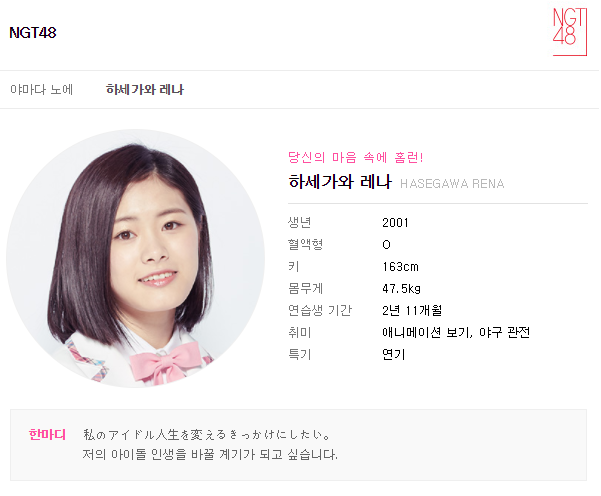Click the 생년 label
This screenshot has height=496, width=601.
pyautogui.click(x=299, y=222)
